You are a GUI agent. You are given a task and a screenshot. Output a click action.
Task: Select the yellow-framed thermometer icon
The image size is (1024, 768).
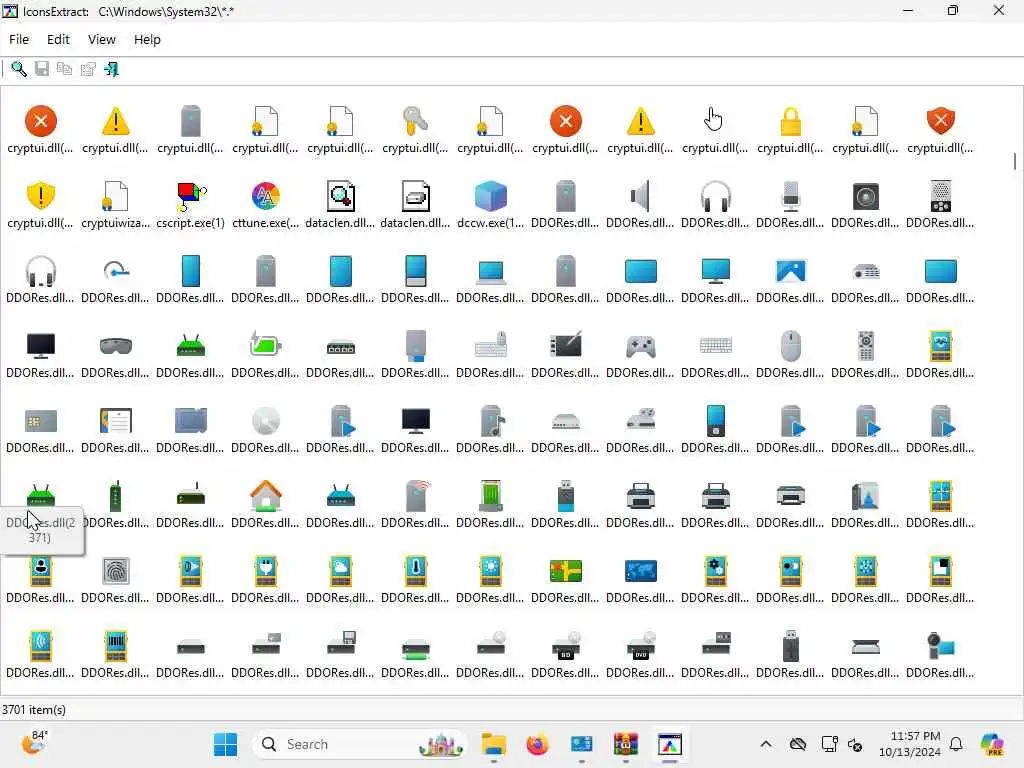point(415,571)
